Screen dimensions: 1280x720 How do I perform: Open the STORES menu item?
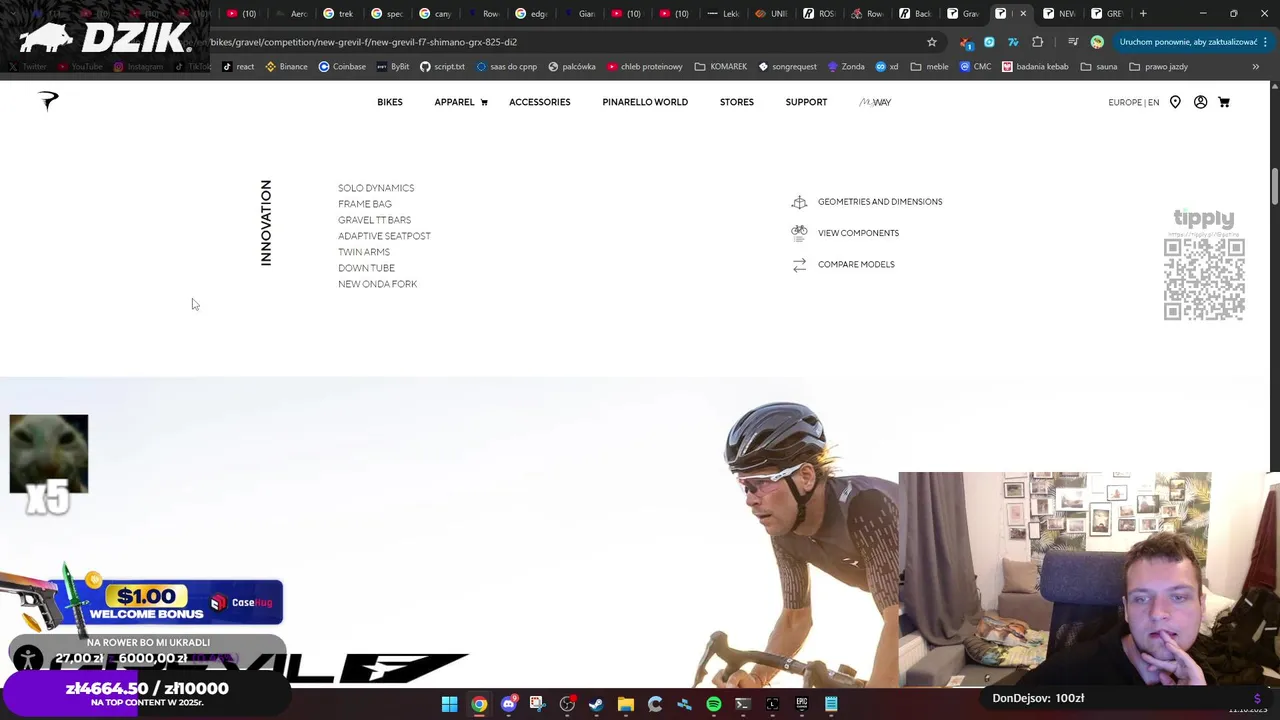(x=737, y=102)
